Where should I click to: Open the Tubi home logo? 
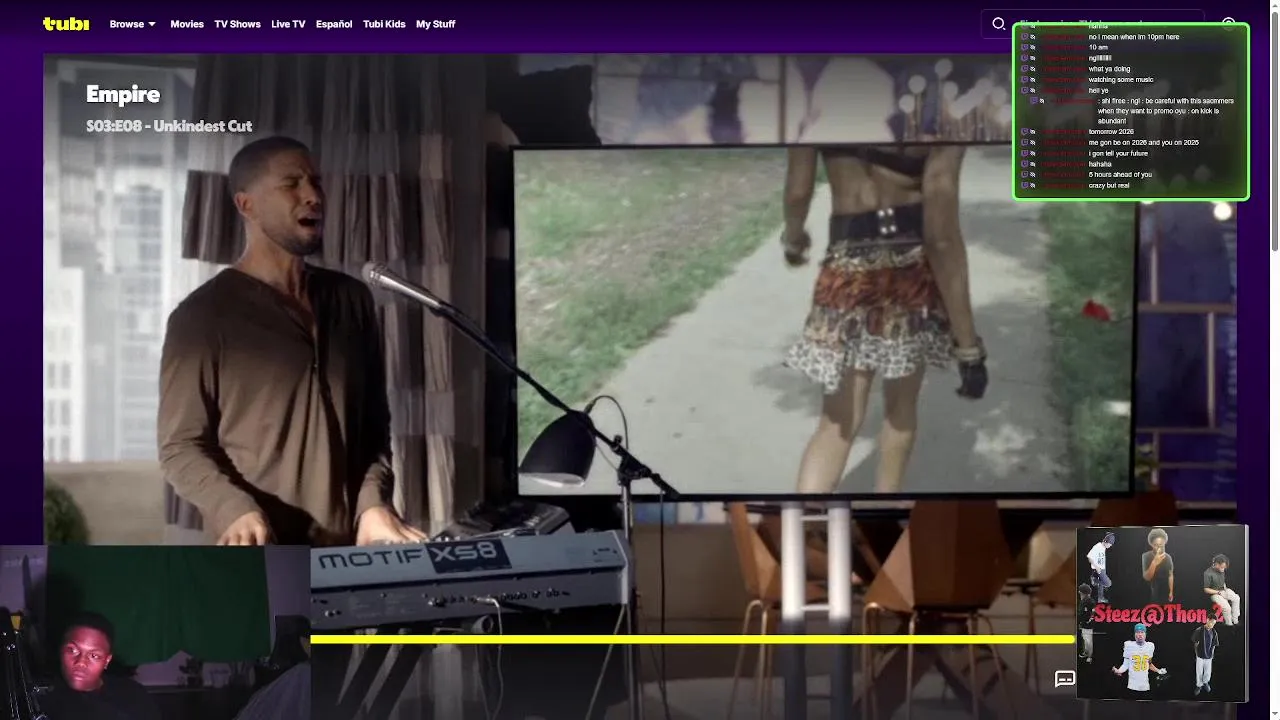(66, 24)
